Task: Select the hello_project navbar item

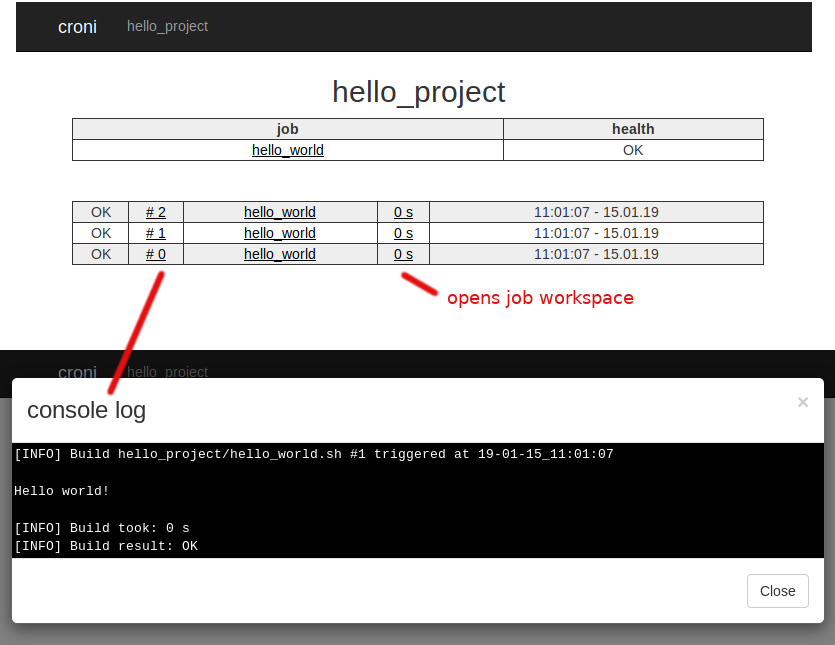Action: (167, 27)
